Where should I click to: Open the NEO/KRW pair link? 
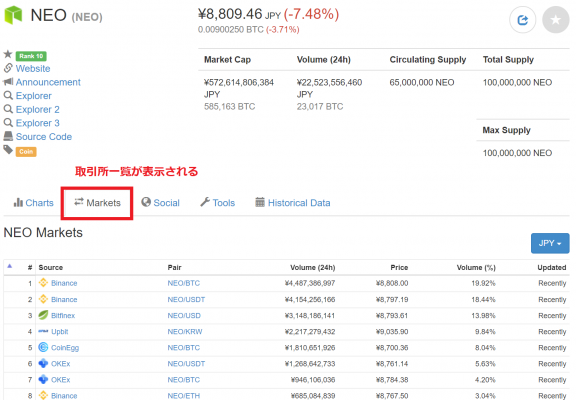point(185,332)
